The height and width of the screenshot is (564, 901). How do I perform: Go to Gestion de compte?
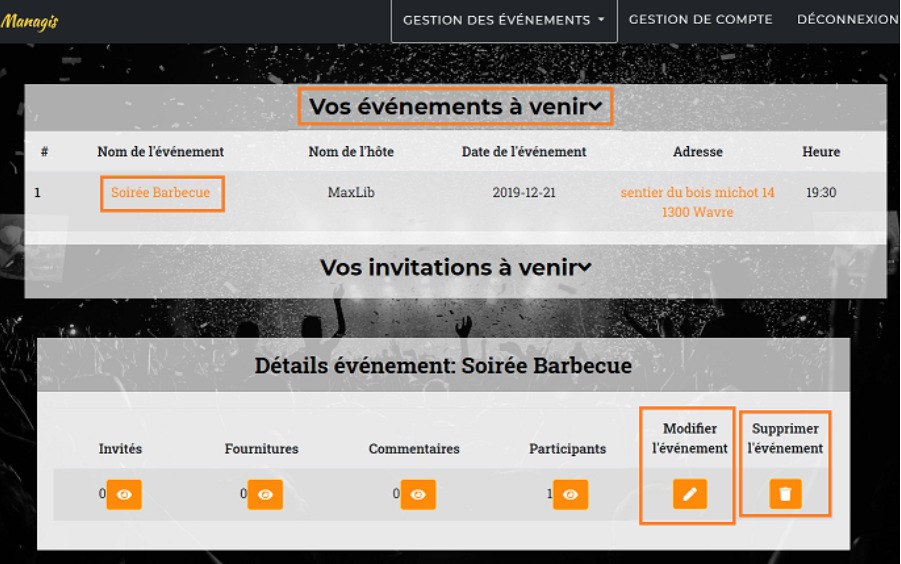tap(700, 20)
